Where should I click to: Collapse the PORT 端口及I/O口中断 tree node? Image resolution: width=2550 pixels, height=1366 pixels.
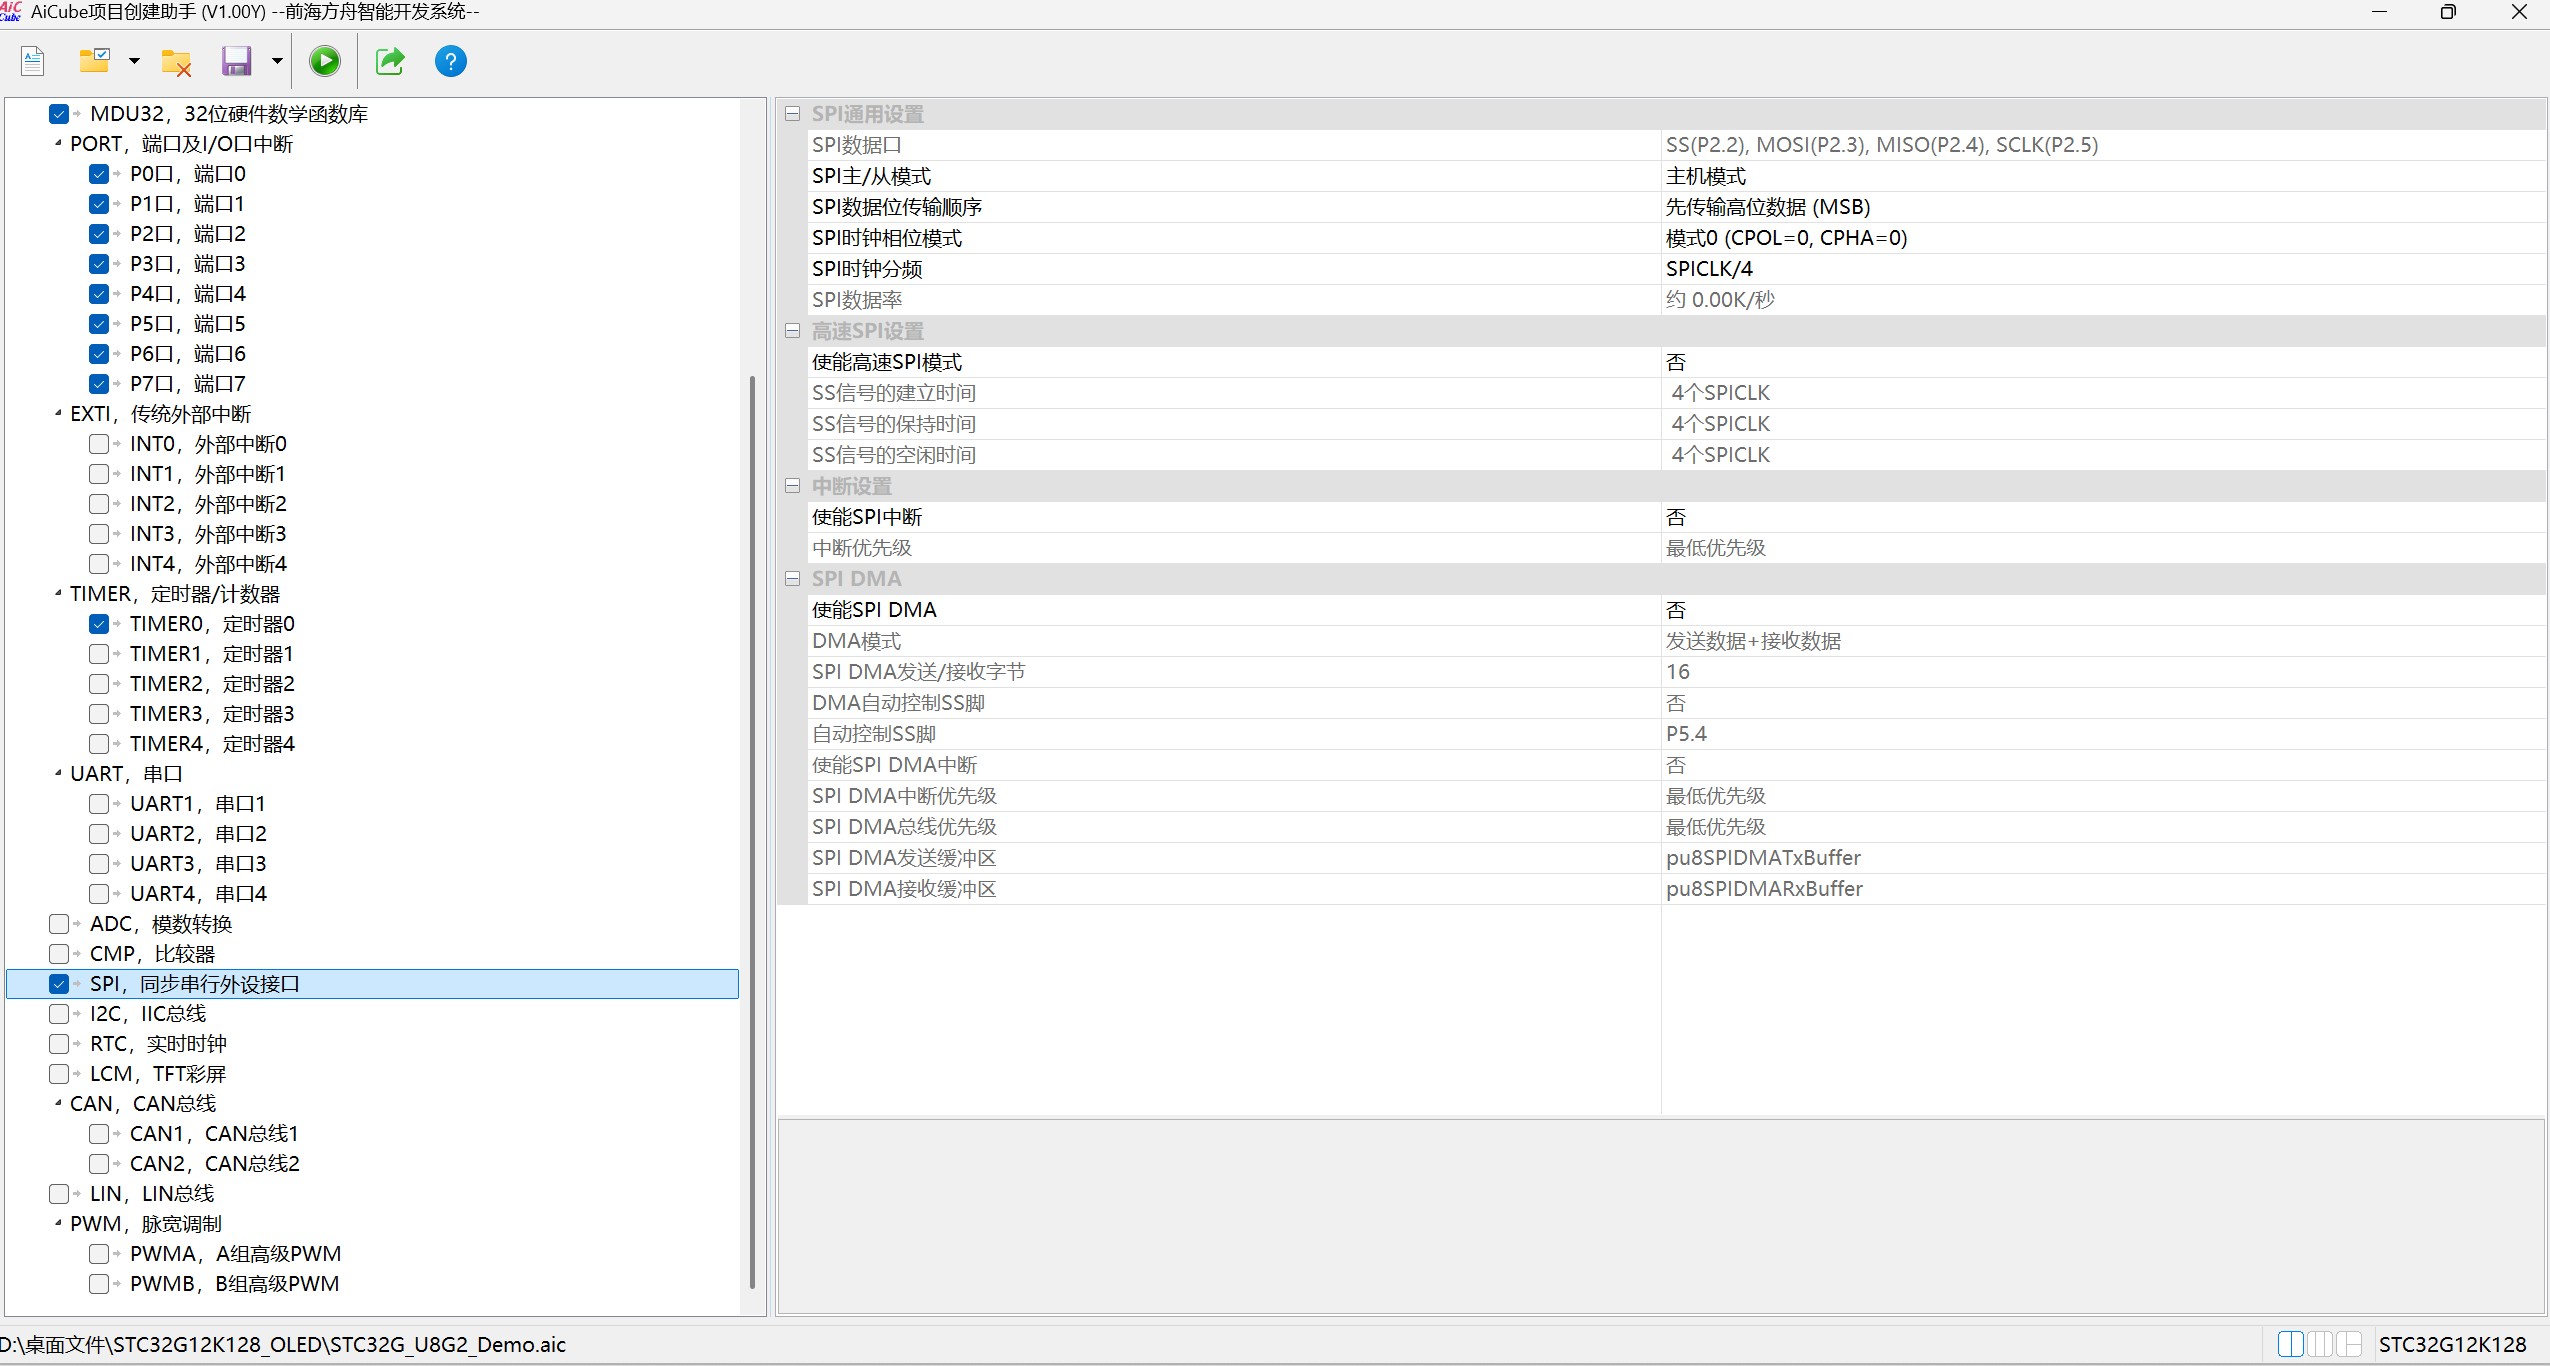(58, 144)
